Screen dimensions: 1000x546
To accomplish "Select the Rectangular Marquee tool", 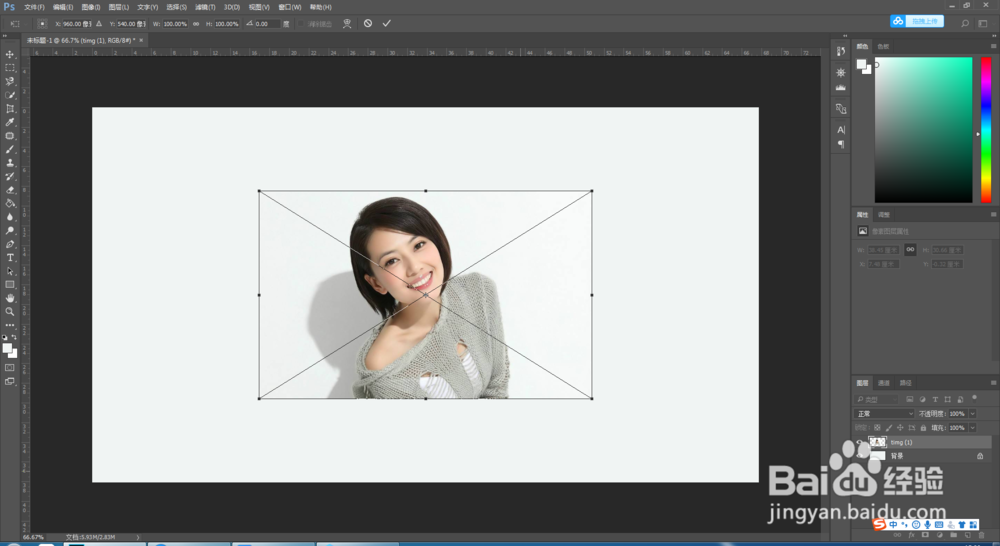I will pyautogui.click(x=10, y=68).
